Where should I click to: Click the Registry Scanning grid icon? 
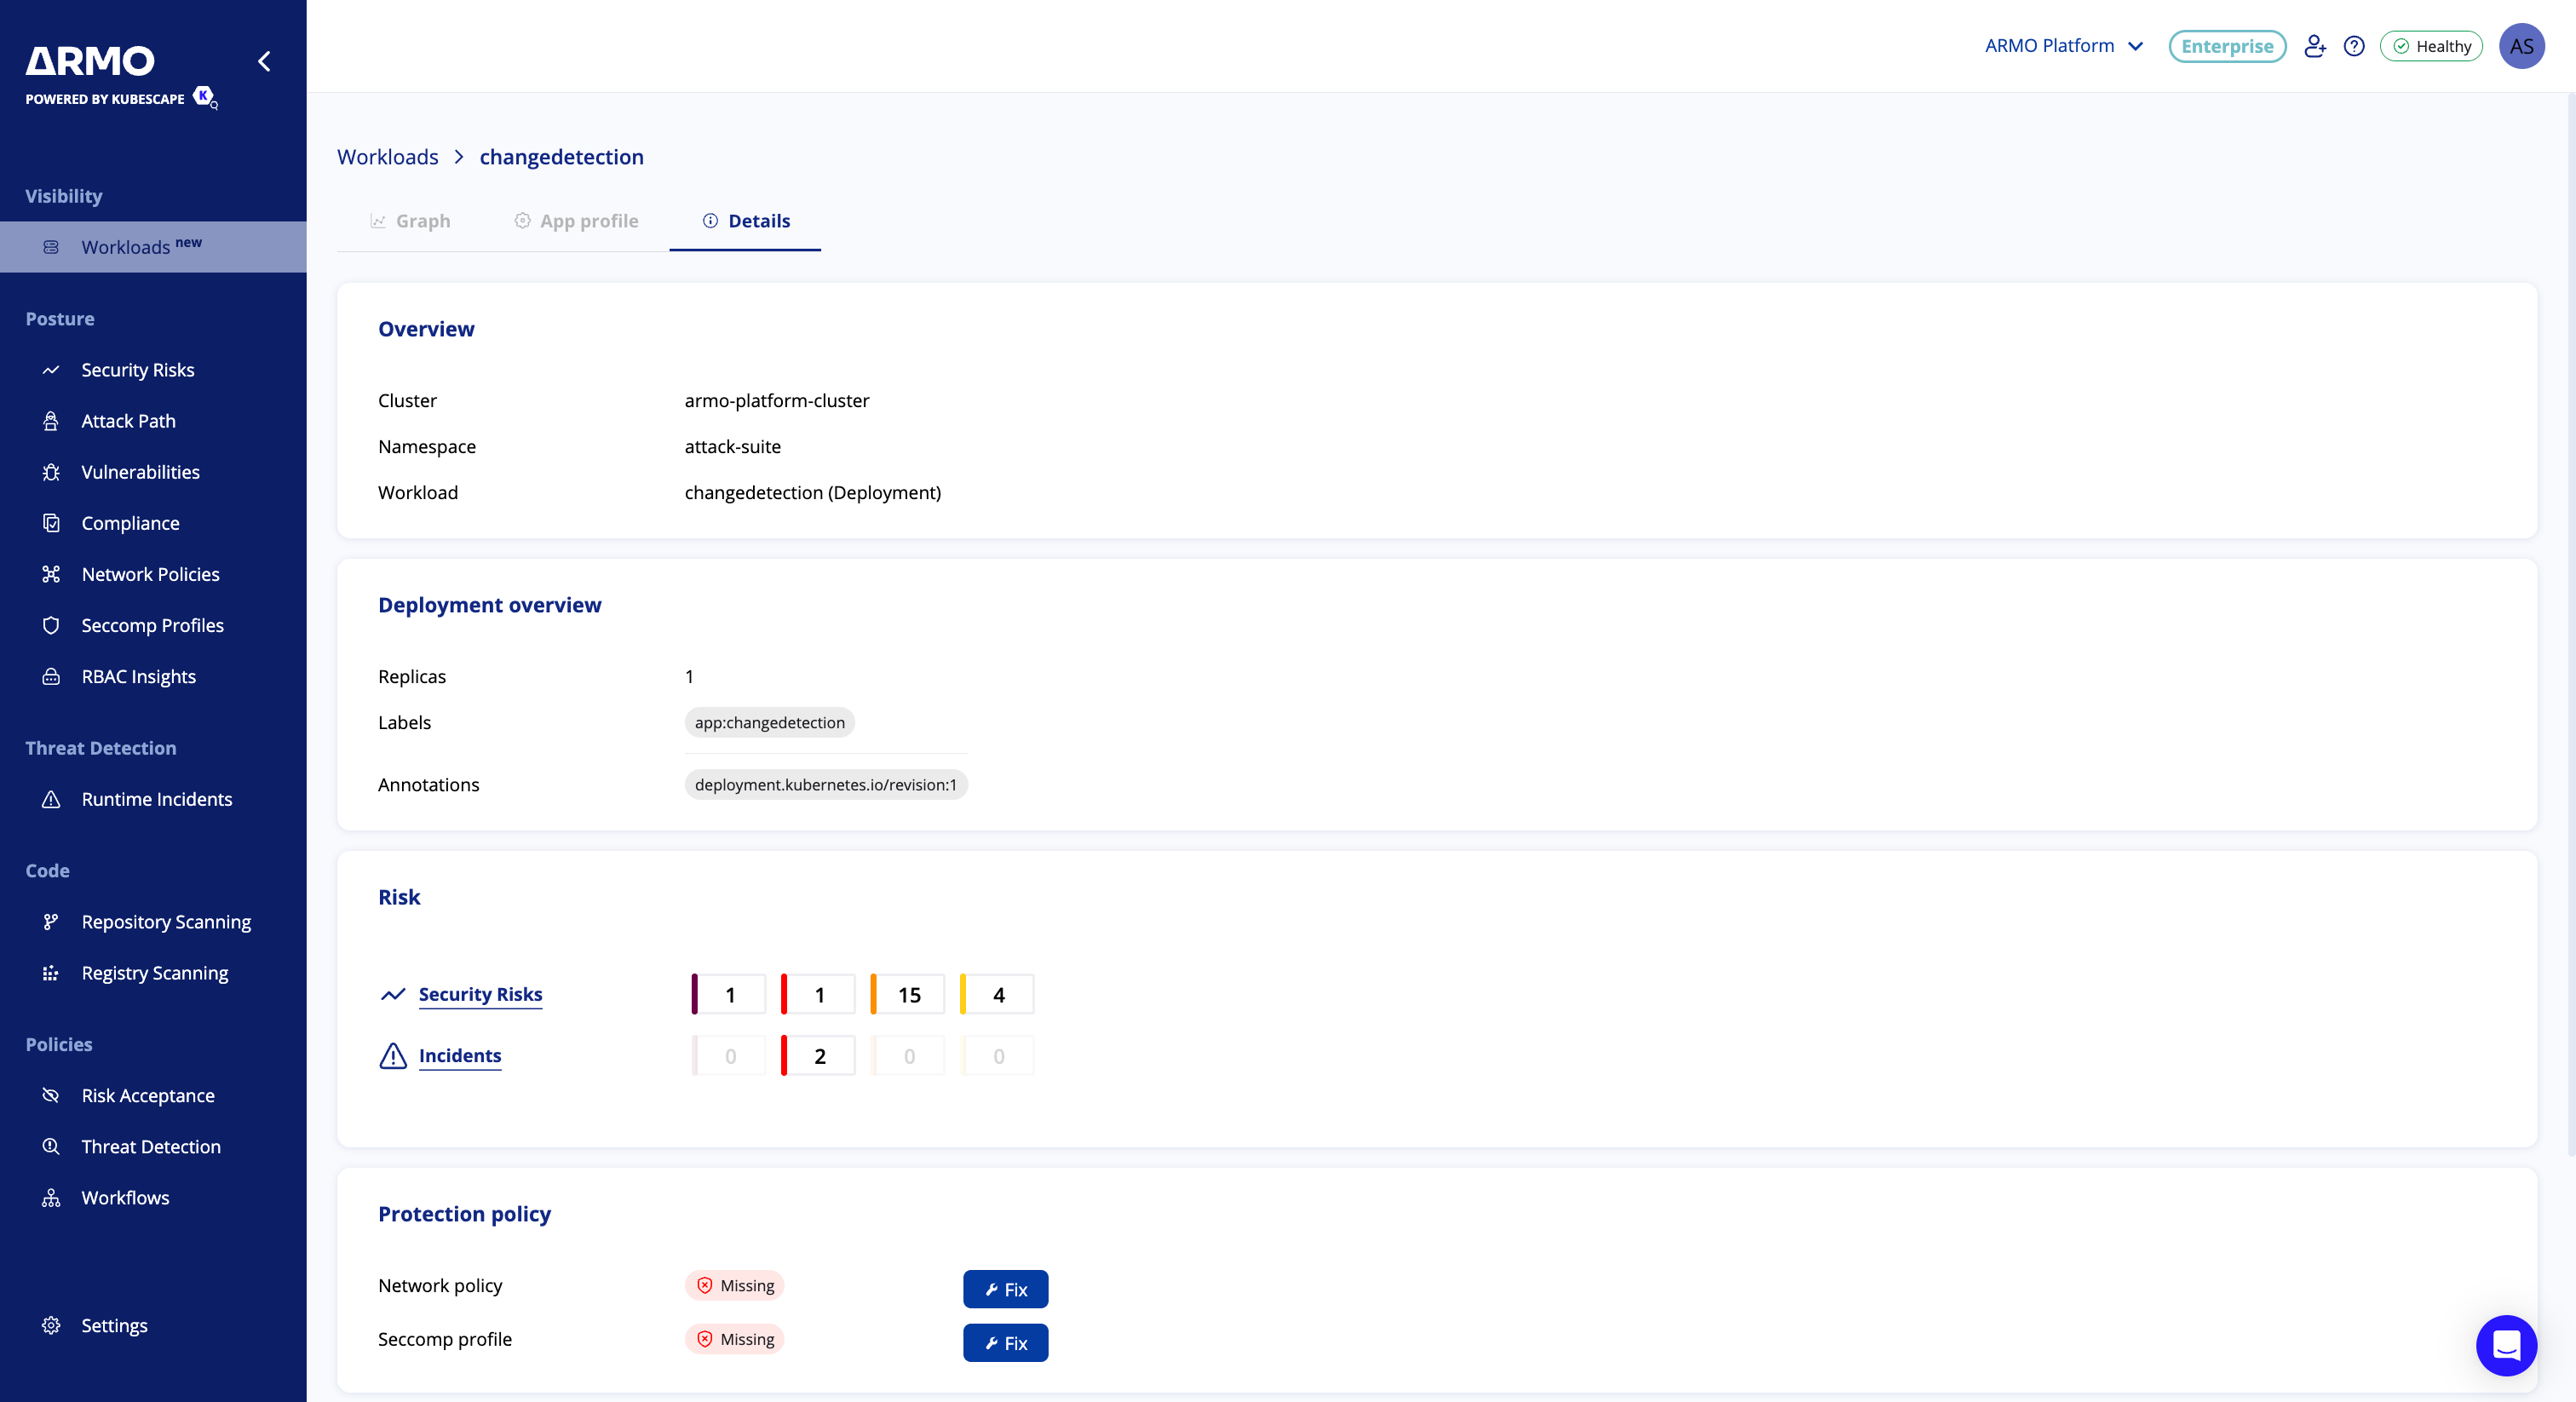pyautogui.click(x=51, y=973)
